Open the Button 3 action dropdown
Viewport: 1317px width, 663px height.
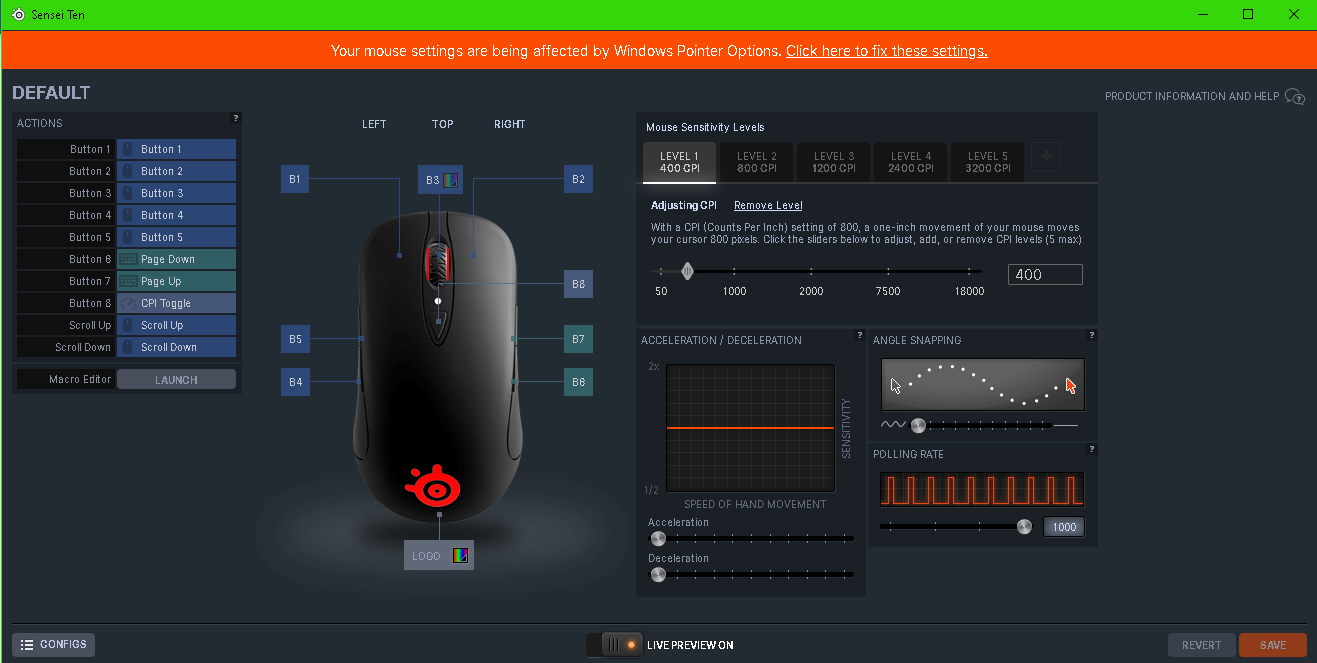(176, 193)
